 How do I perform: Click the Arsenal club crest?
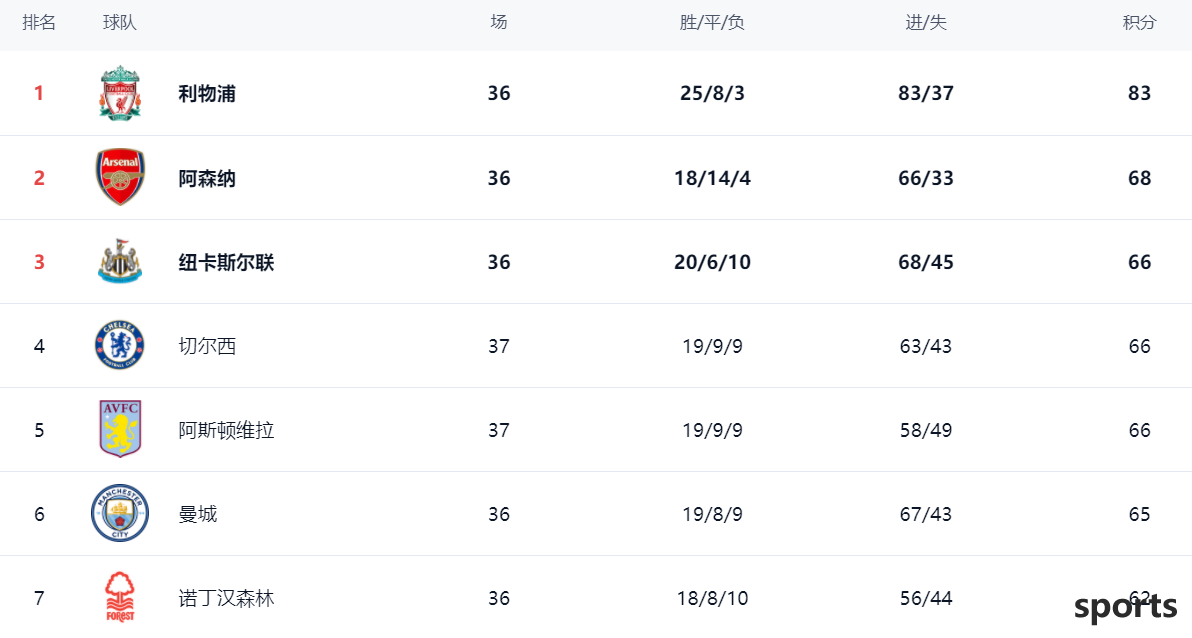(x=120, y=177)
